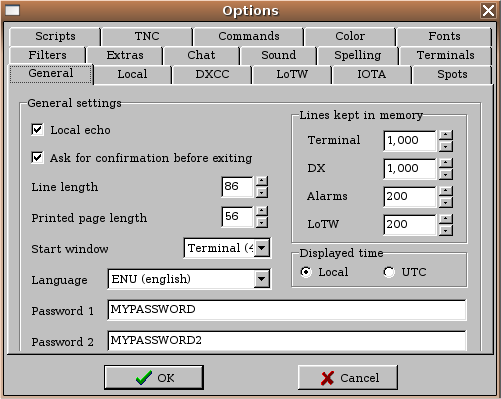The image size is (501, 399).
Task: Switch to the Terminals tab
Action: [x=445, y=55]
